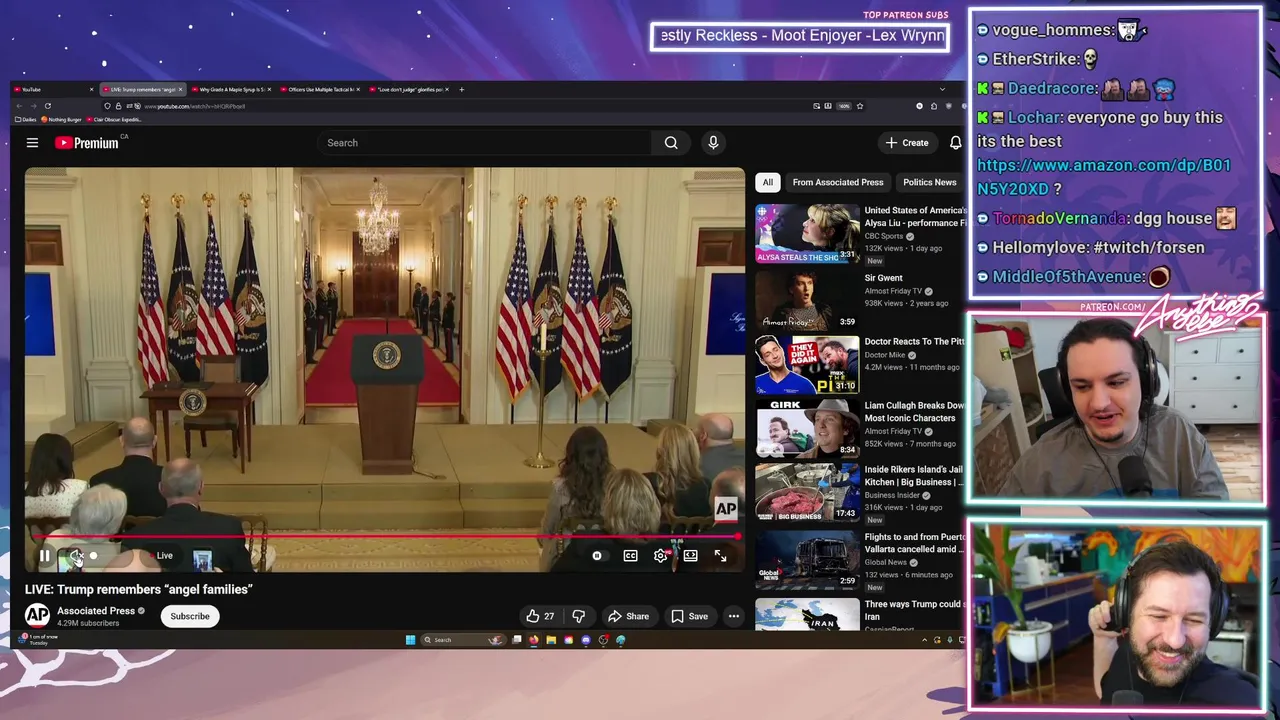
Task: Open the YouTube hamburger guide menu
Action: tap(32, 143)
